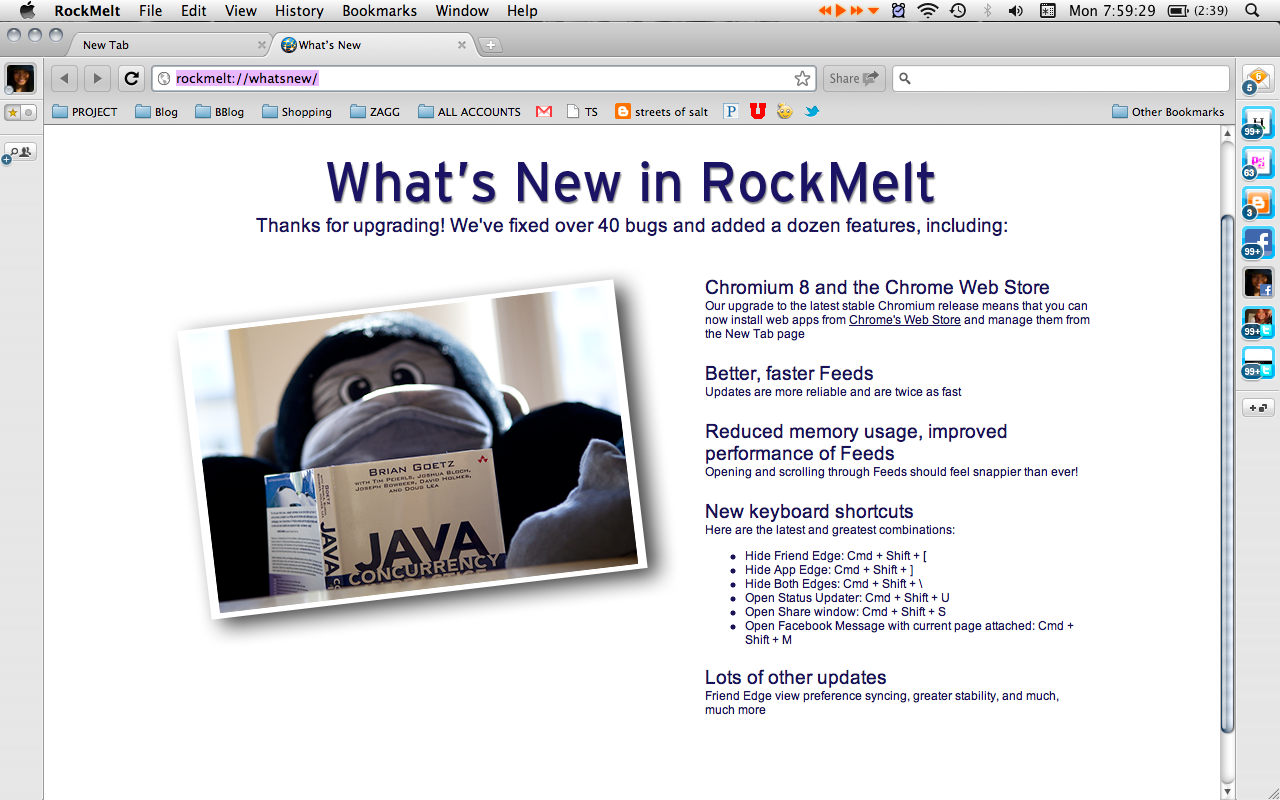The height and width of the screenshot is (800, 1280).
Task: Open the Blog bookmarks folder
Action: point(157,112)
